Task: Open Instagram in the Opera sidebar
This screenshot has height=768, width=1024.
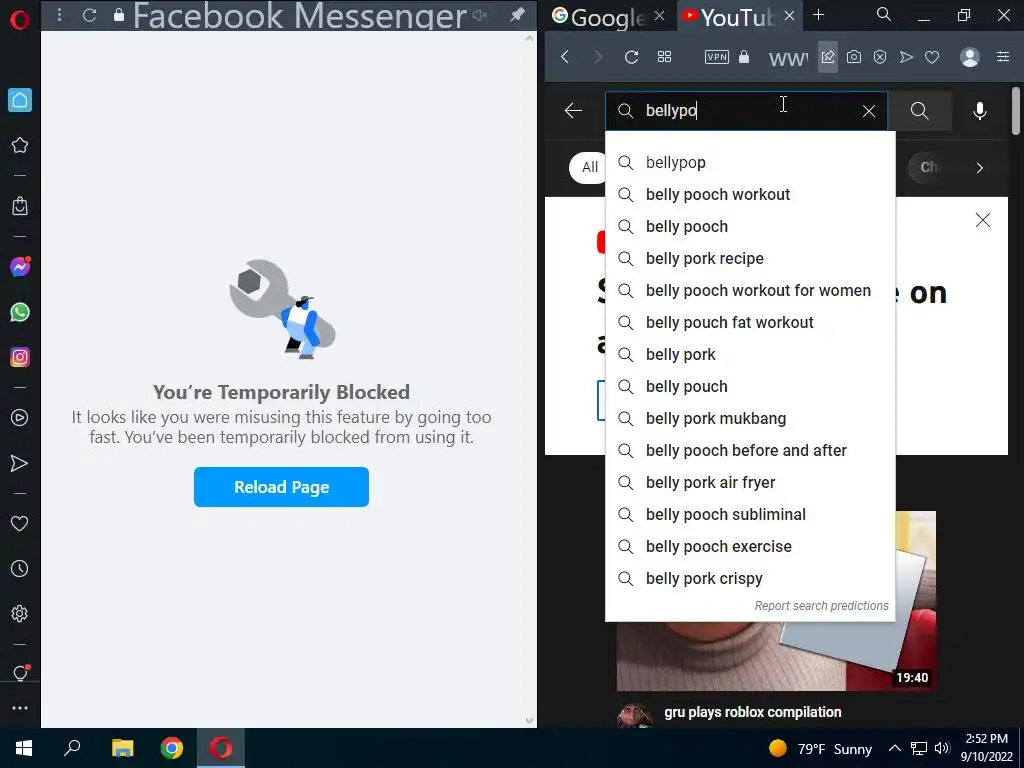Action: [x=20, y=357]
